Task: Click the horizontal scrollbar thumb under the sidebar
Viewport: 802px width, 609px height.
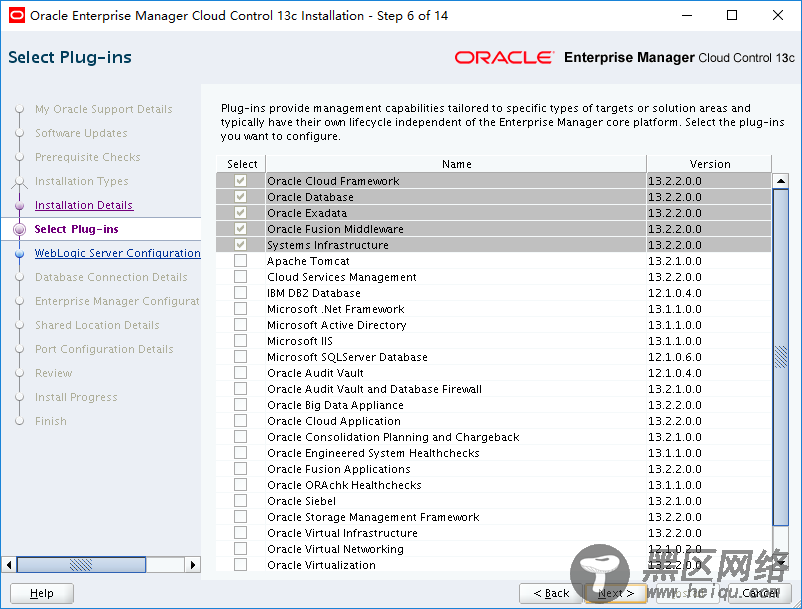Action: [81, 565]
